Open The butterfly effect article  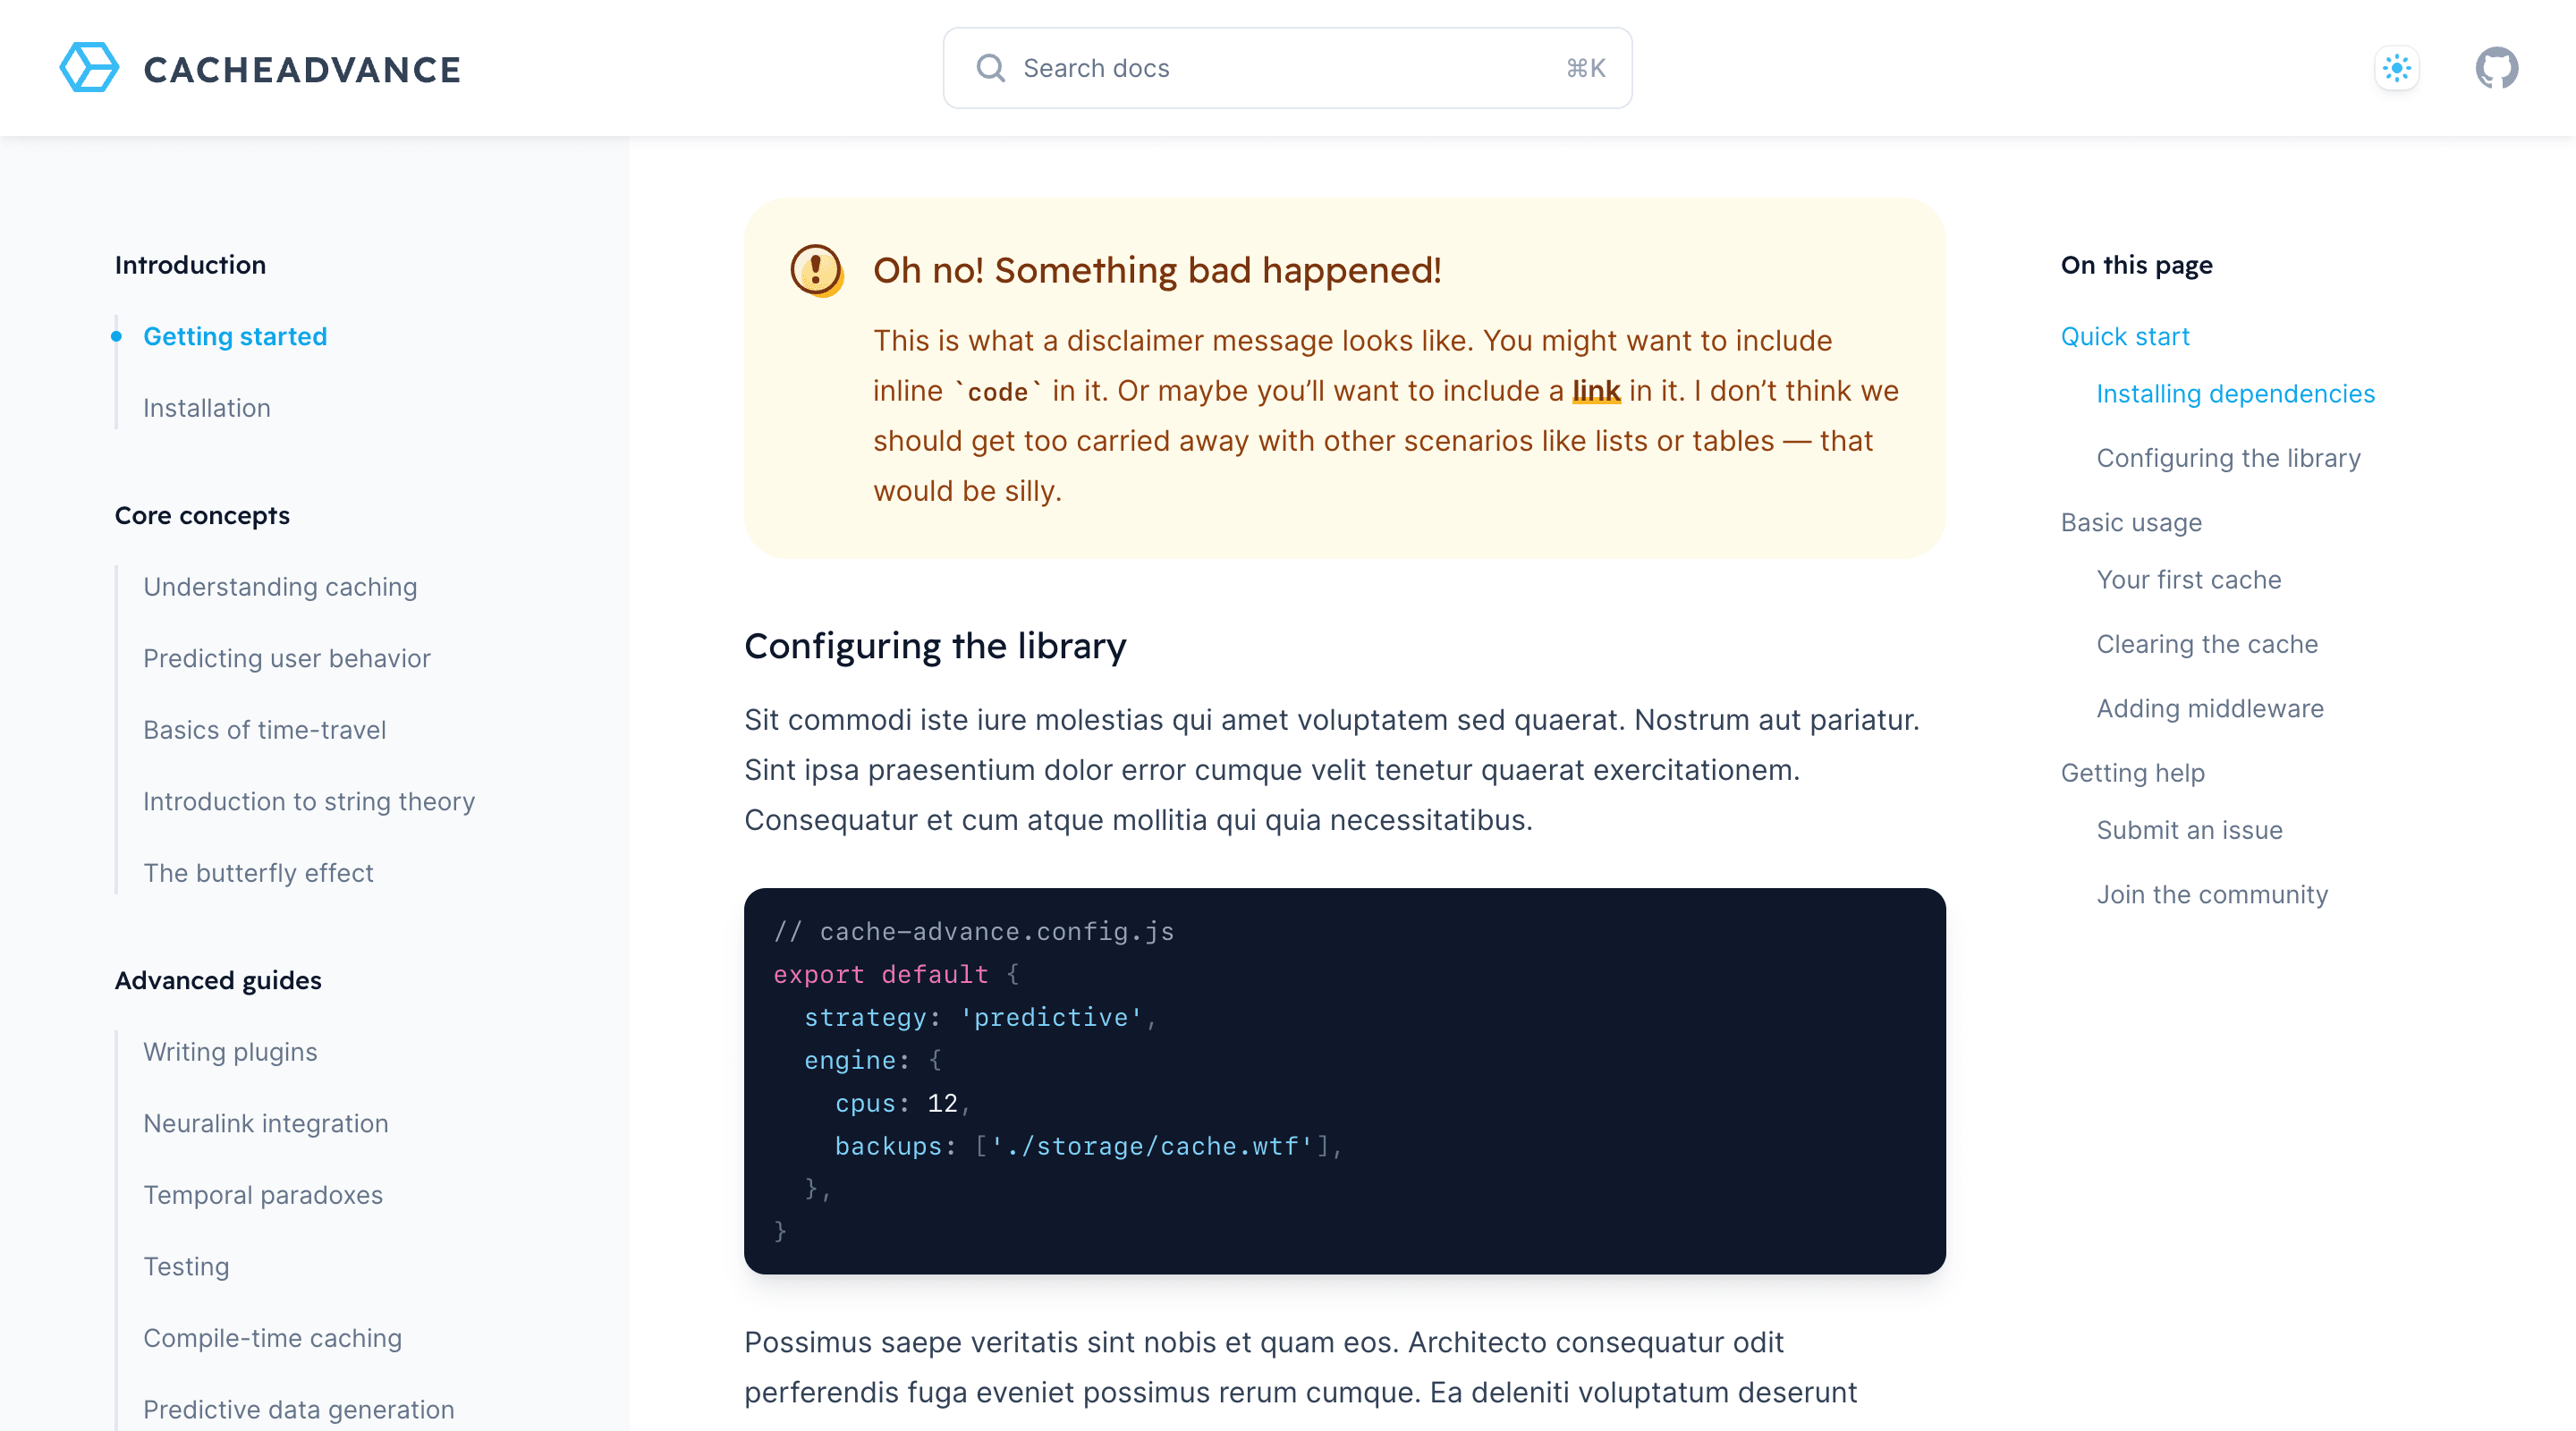[x=258, y=873]
